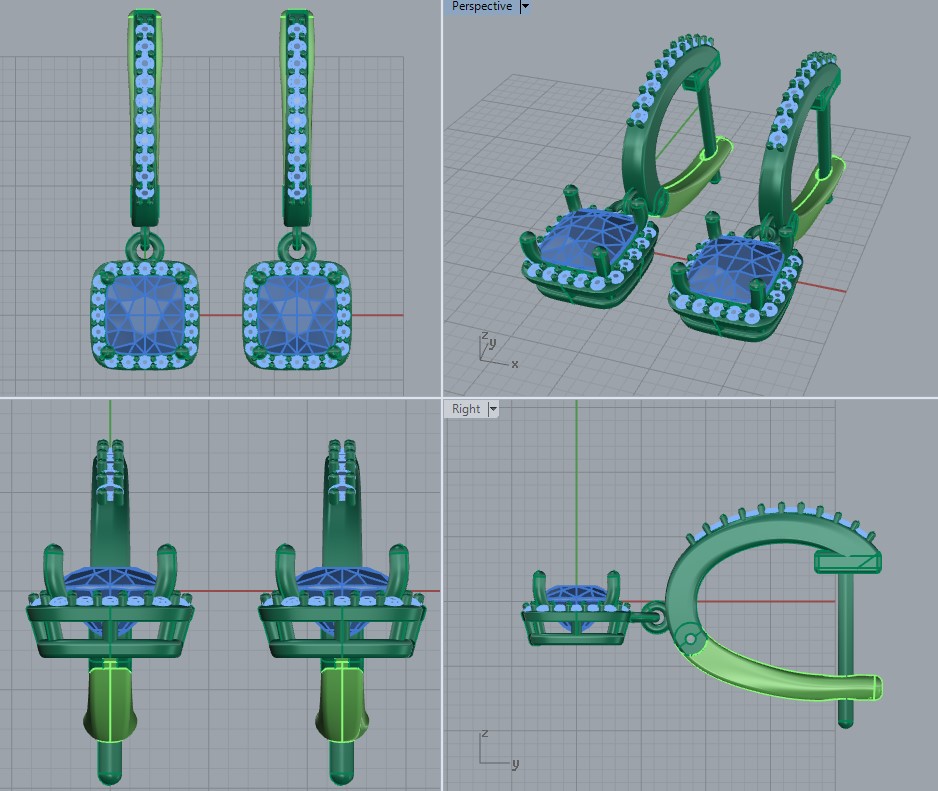Image resolution: width=938 pixels, height=791 pixels.
Task: Pick the right hoop's pavé stone strip, top-left view
Action: 297,110
